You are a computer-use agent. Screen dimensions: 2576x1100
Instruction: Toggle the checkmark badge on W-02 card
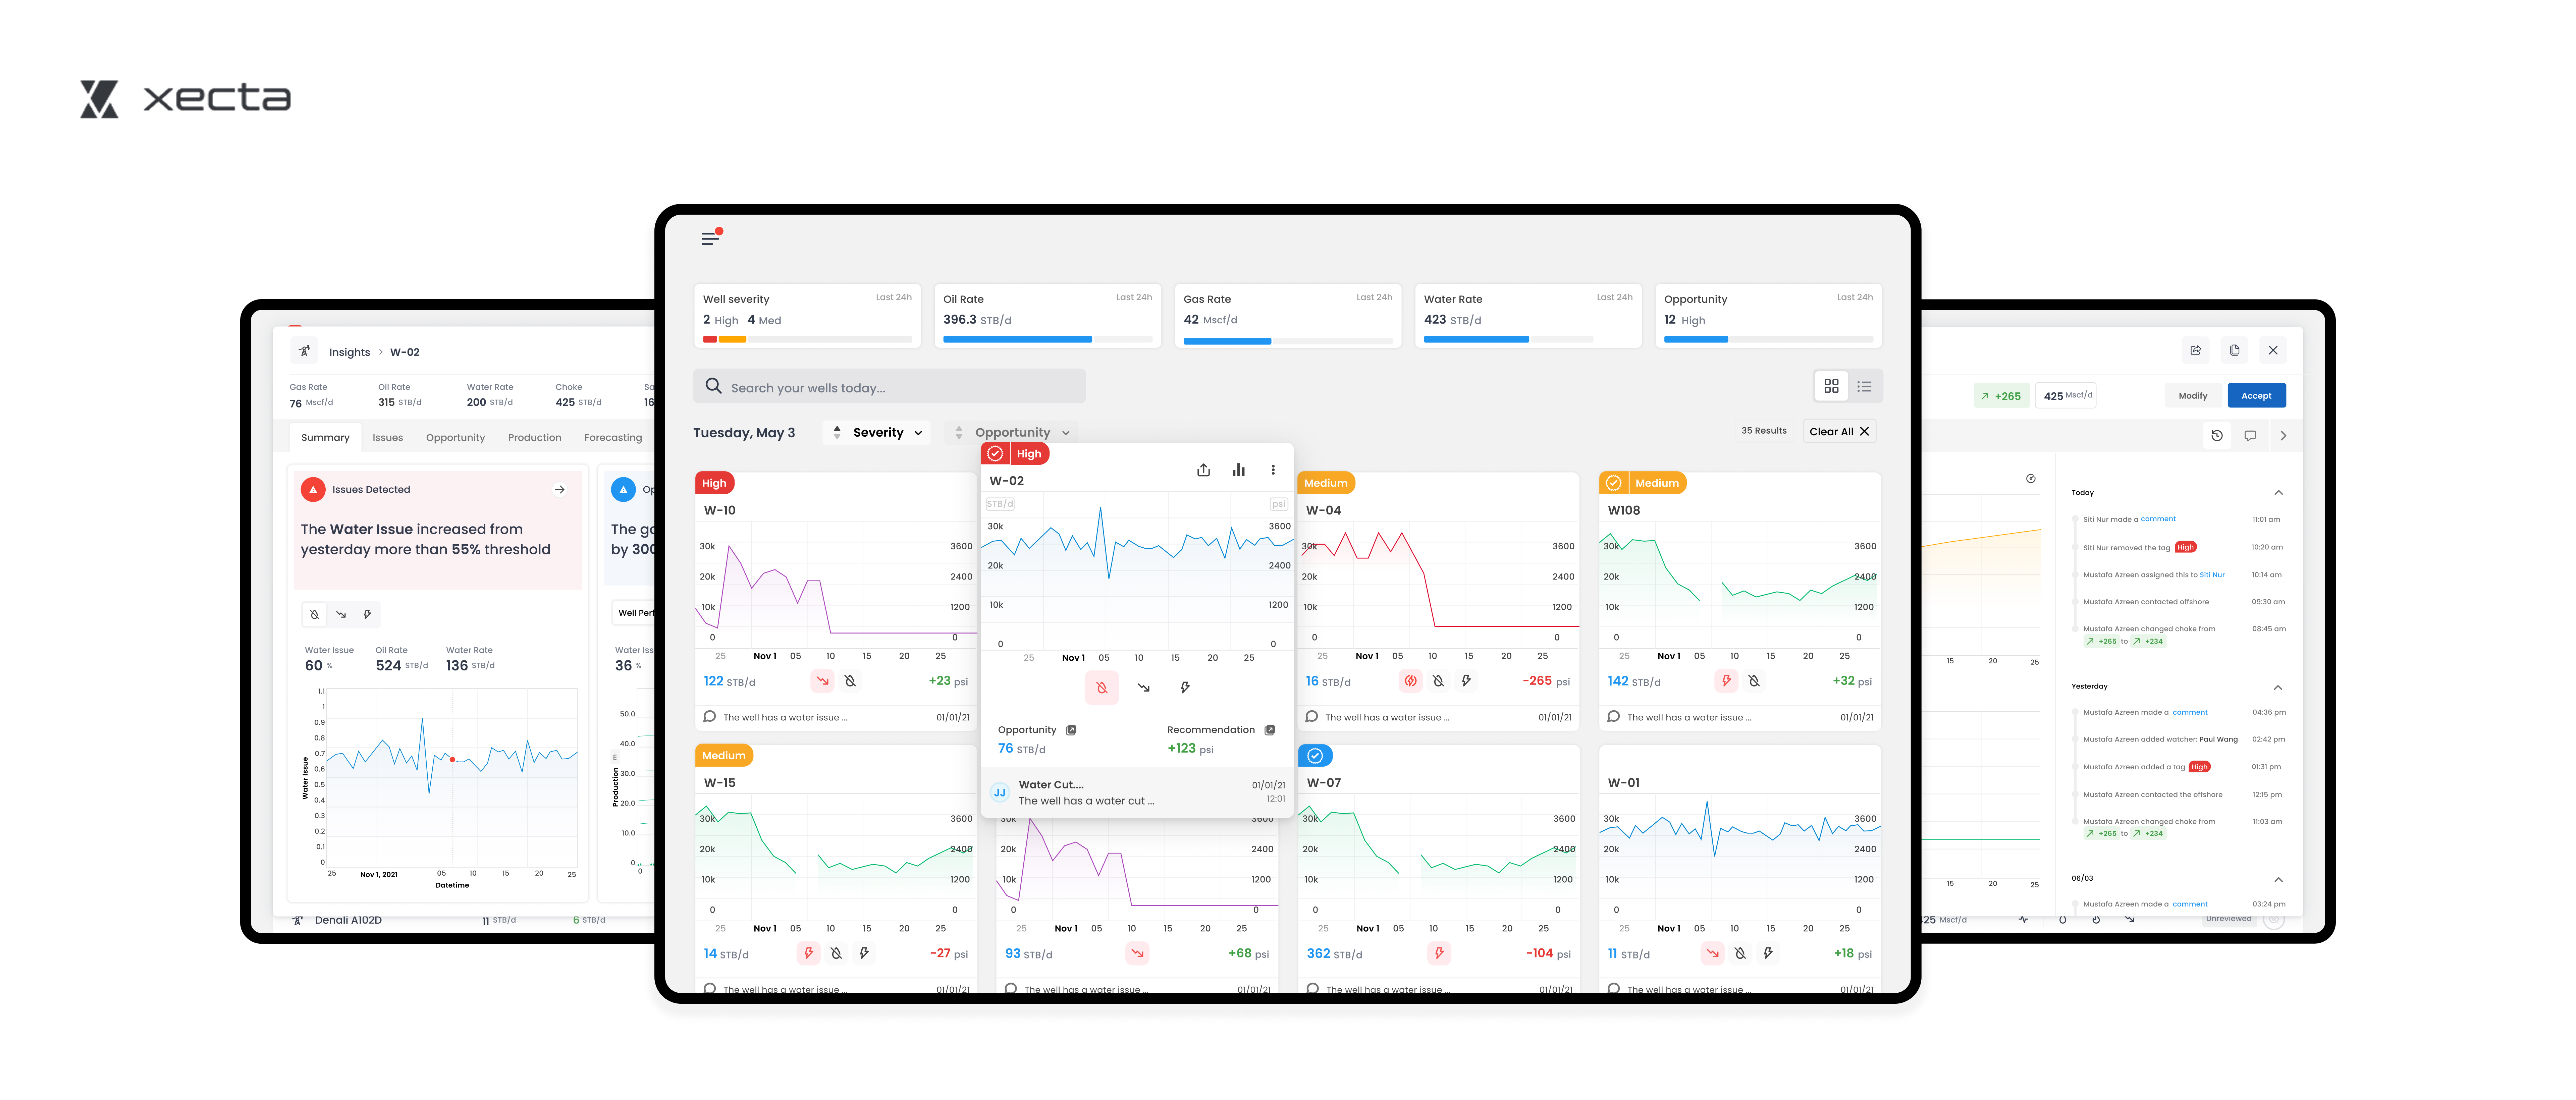click(x=995, y=454)
